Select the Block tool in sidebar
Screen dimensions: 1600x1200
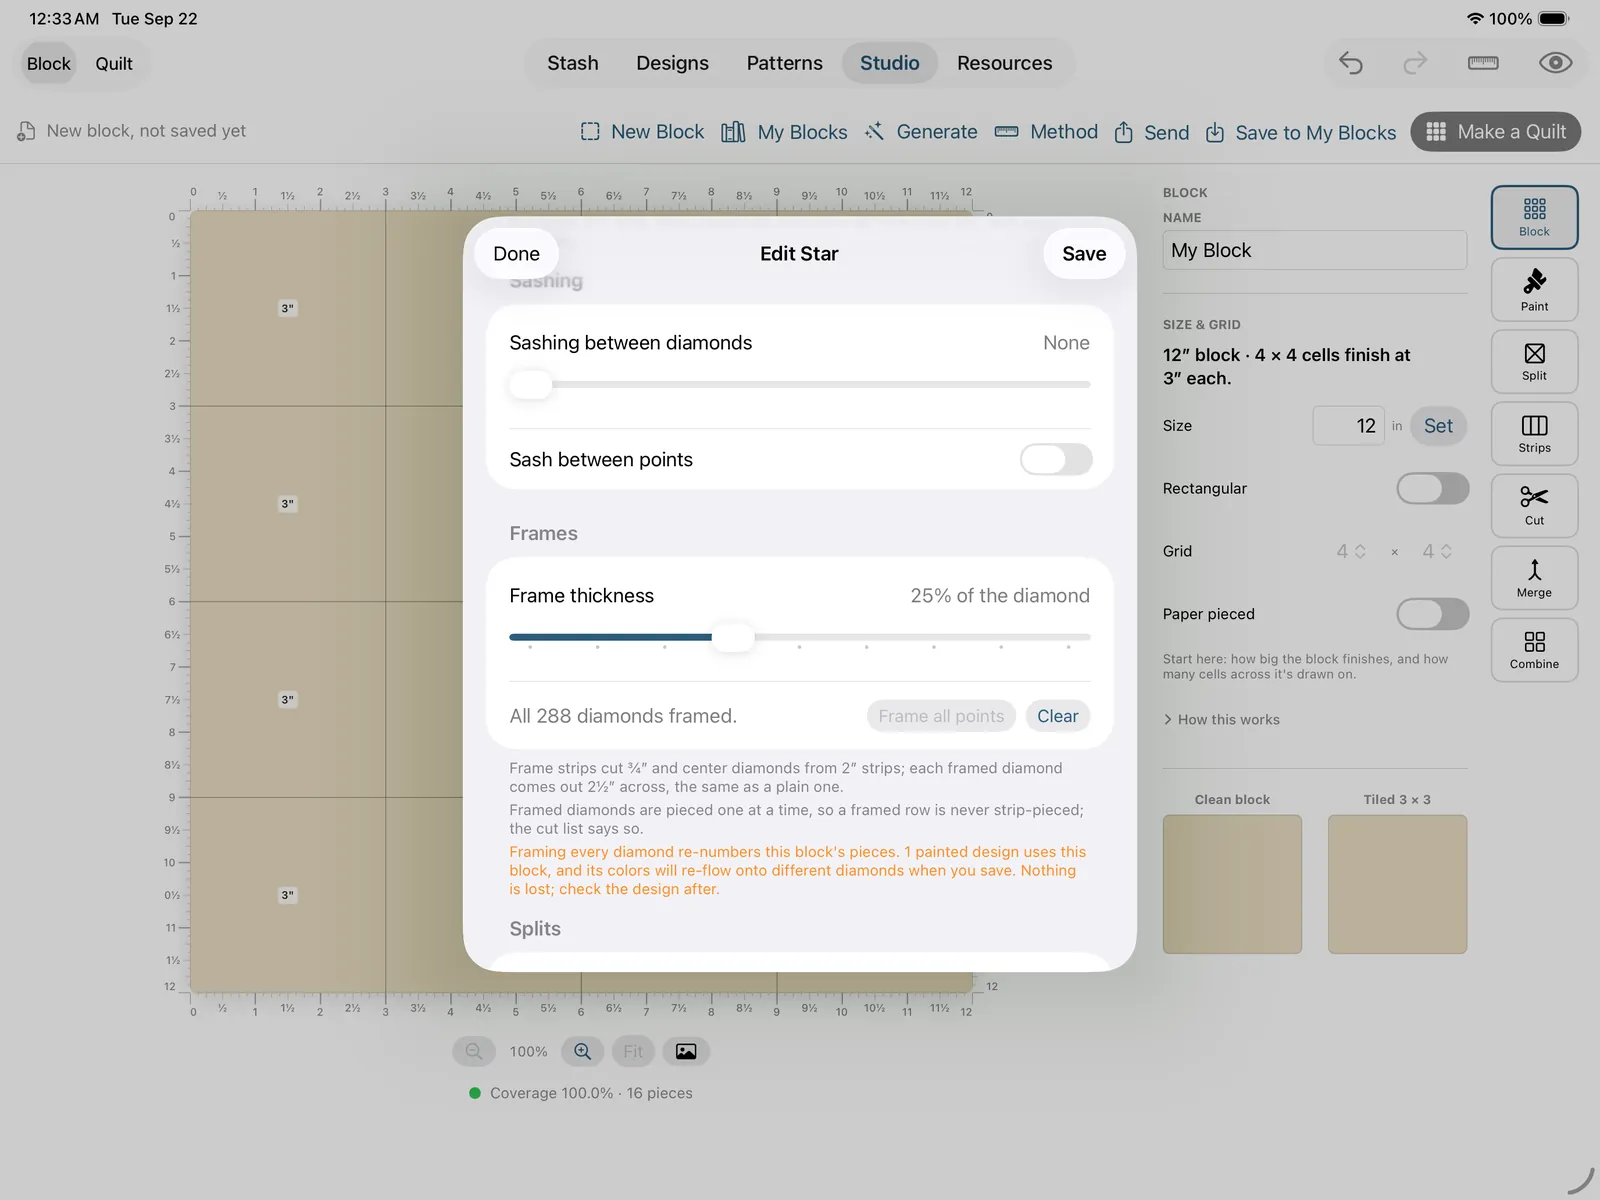click(x=1534, y=217)
